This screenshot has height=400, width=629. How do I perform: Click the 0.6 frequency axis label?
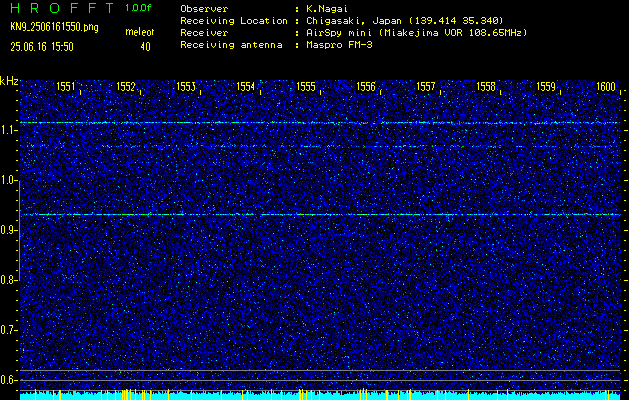point(9,380)
